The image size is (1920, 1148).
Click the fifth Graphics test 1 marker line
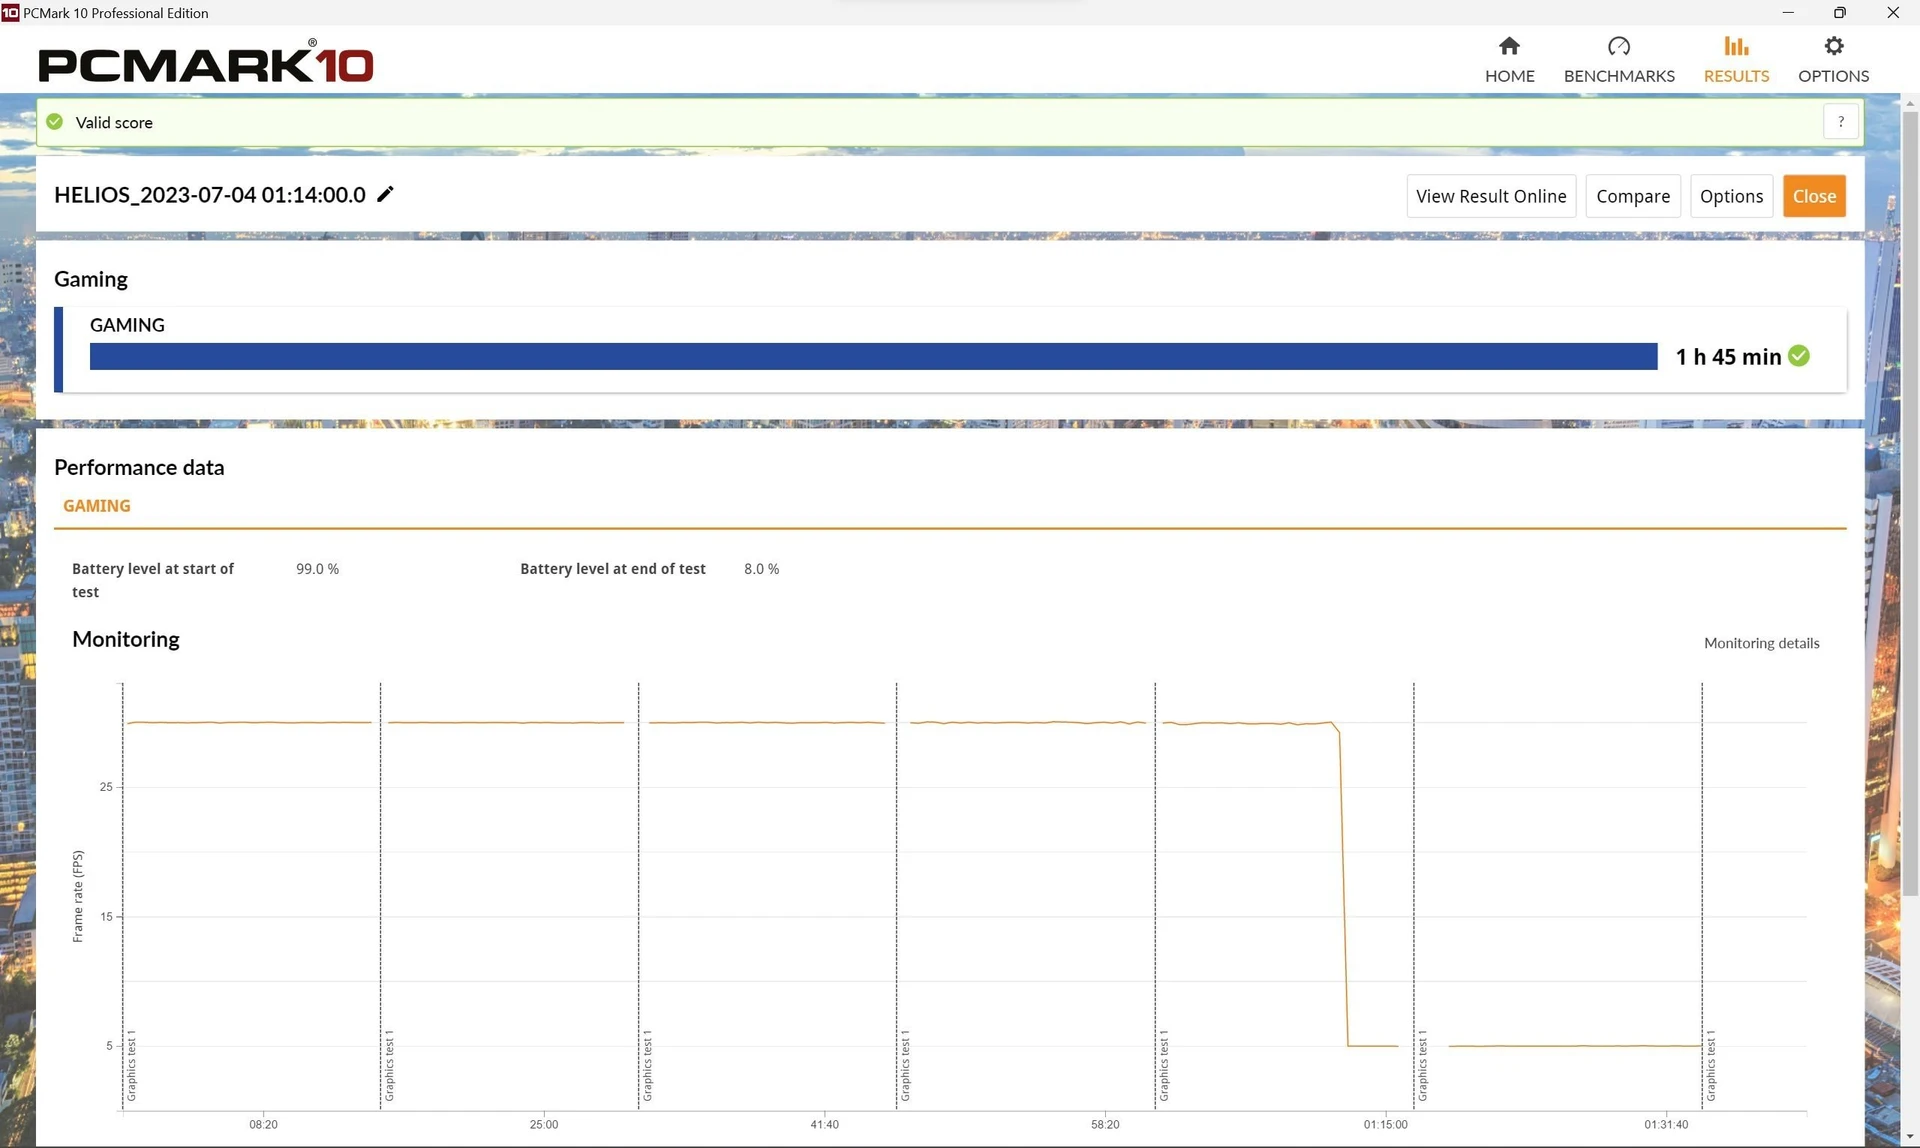point(1155,895)
